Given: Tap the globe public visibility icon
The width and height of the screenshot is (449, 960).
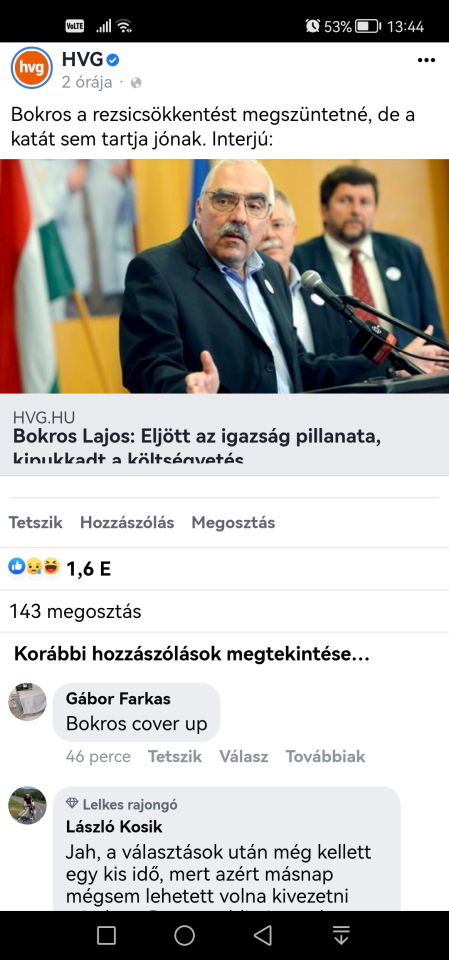Looking at the screenshot, I should pyautogui.click(x=136, y=83).
